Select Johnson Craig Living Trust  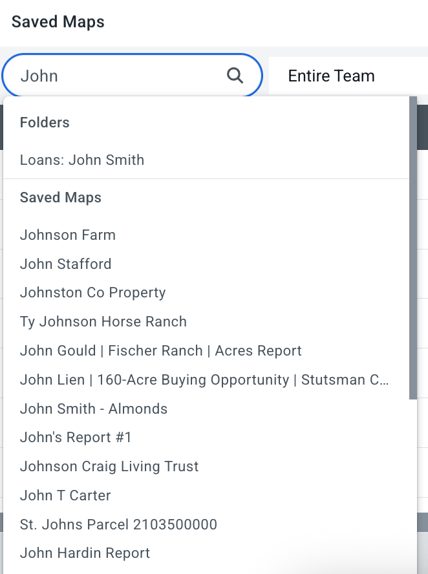point(206,466)
